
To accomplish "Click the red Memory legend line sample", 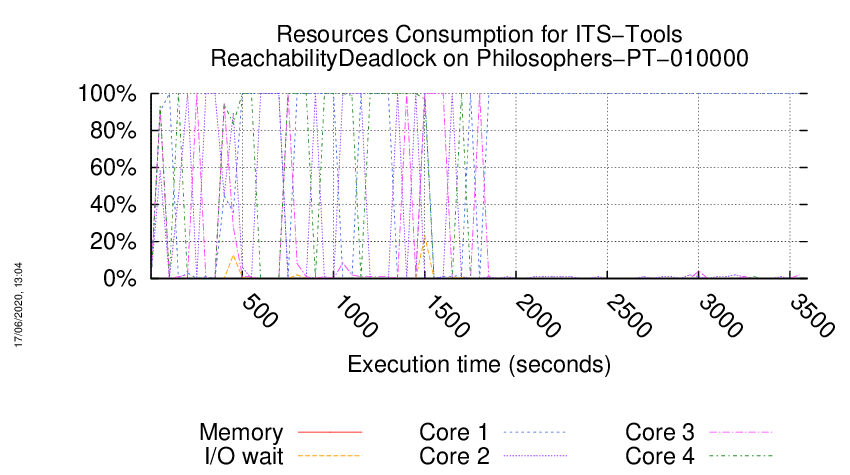I will [330, 432].
